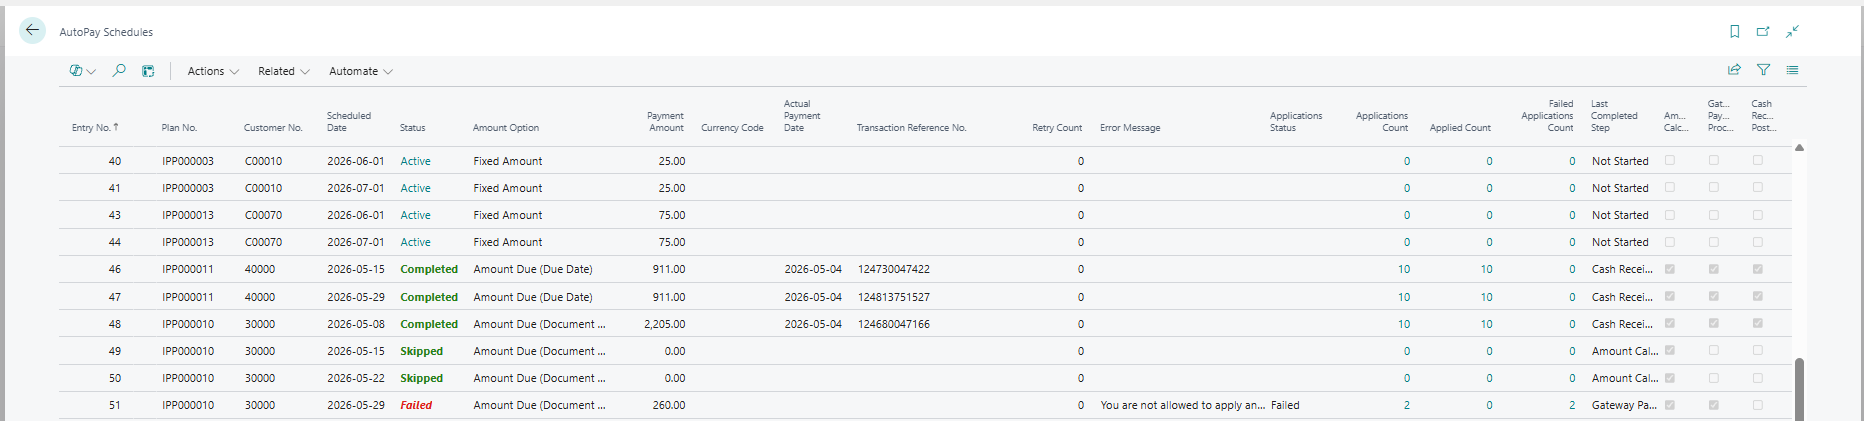Open the Copilot icon menu
The height and width of the screenshot is (421, 1864).
(82, 71)
